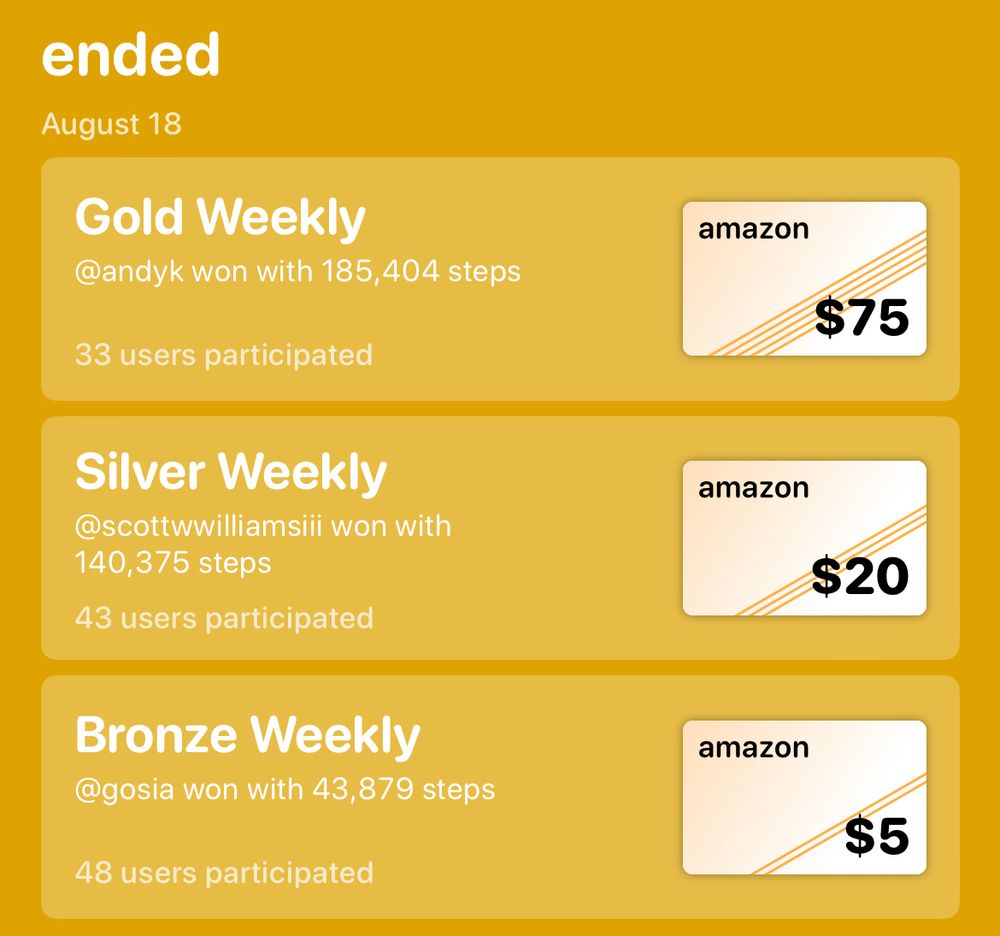1000x936 pixels.
Task: View the 43 users participated label
Action: 224,618
